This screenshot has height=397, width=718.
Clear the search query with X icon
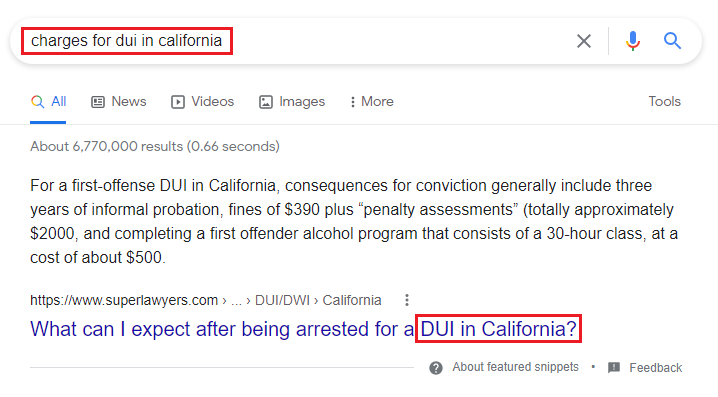(x=583, y=41)
